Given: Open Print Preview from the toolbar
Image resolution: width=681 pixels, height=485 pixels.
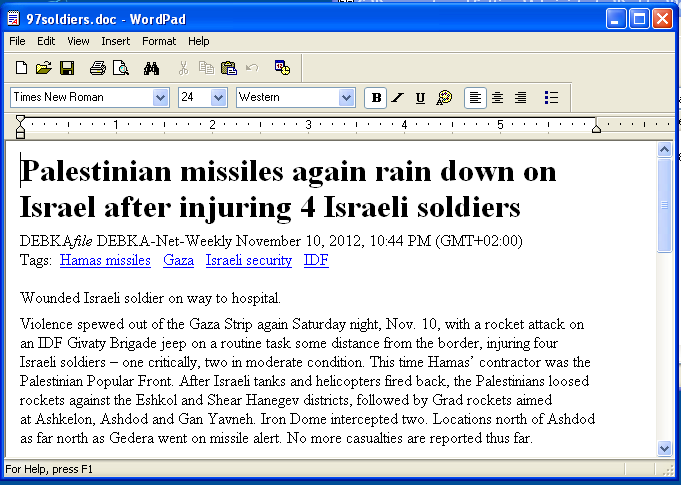Looking at the screenshot, I should coord(121,68).
